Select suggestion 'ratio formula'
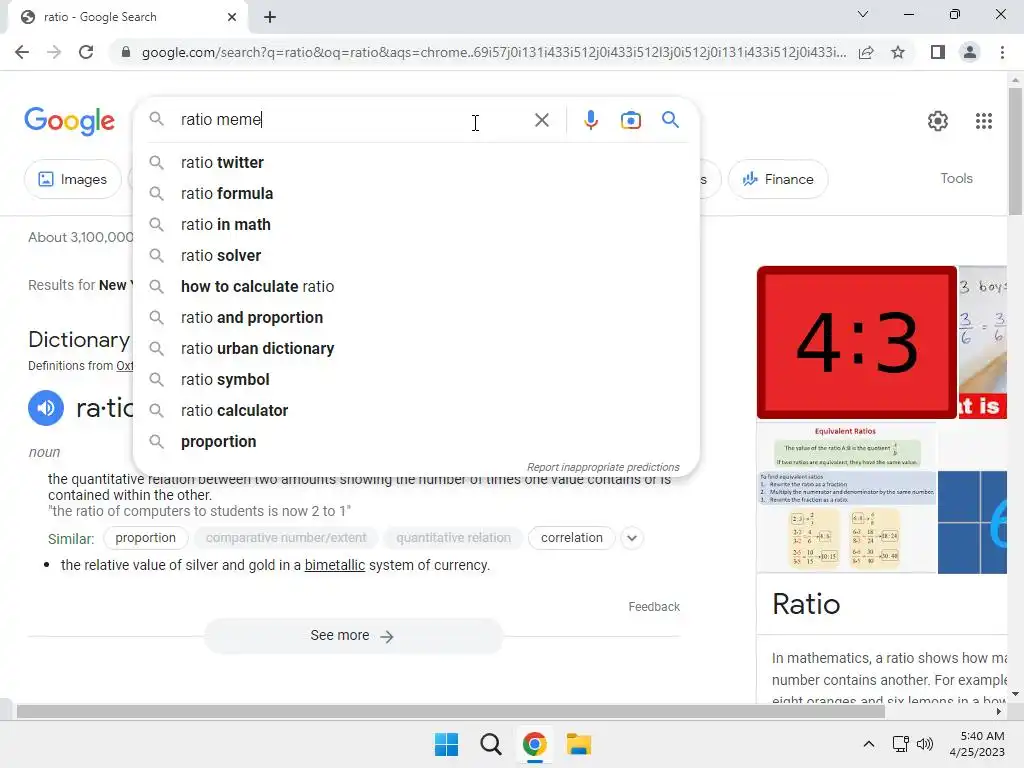This screenshot has width=1024, height=768. coord(416,193)
